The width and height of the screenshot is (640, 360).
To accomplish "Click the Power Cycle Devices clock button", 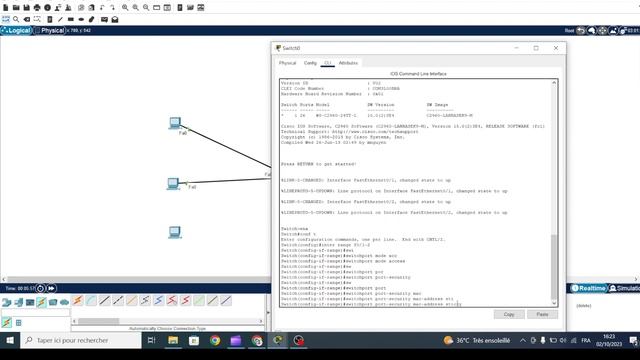I will (40, 289).
